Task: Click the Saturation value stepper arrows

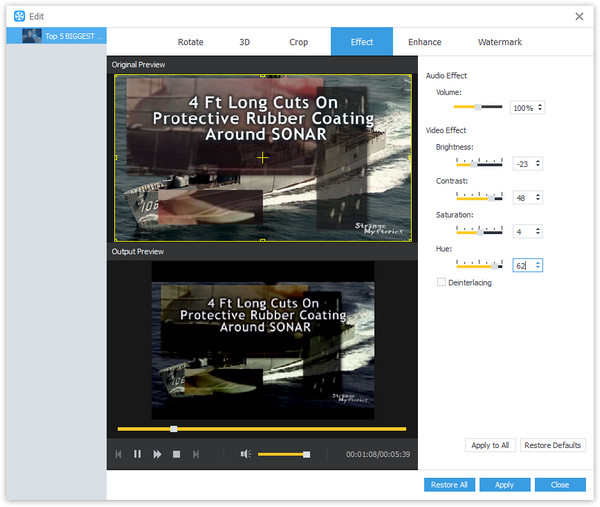Action: tap(539, 232)
